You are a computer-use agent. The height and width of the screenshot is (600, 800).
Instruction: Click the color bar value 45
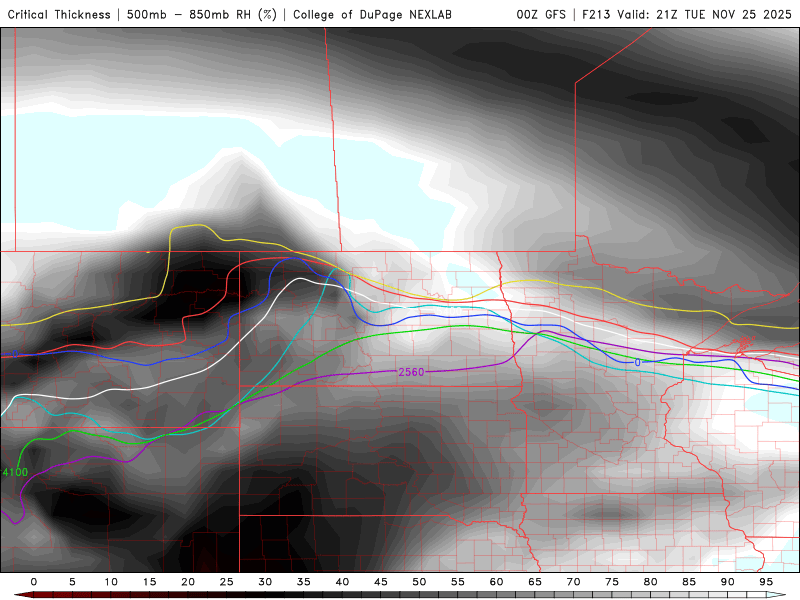(x=381, y=582)
